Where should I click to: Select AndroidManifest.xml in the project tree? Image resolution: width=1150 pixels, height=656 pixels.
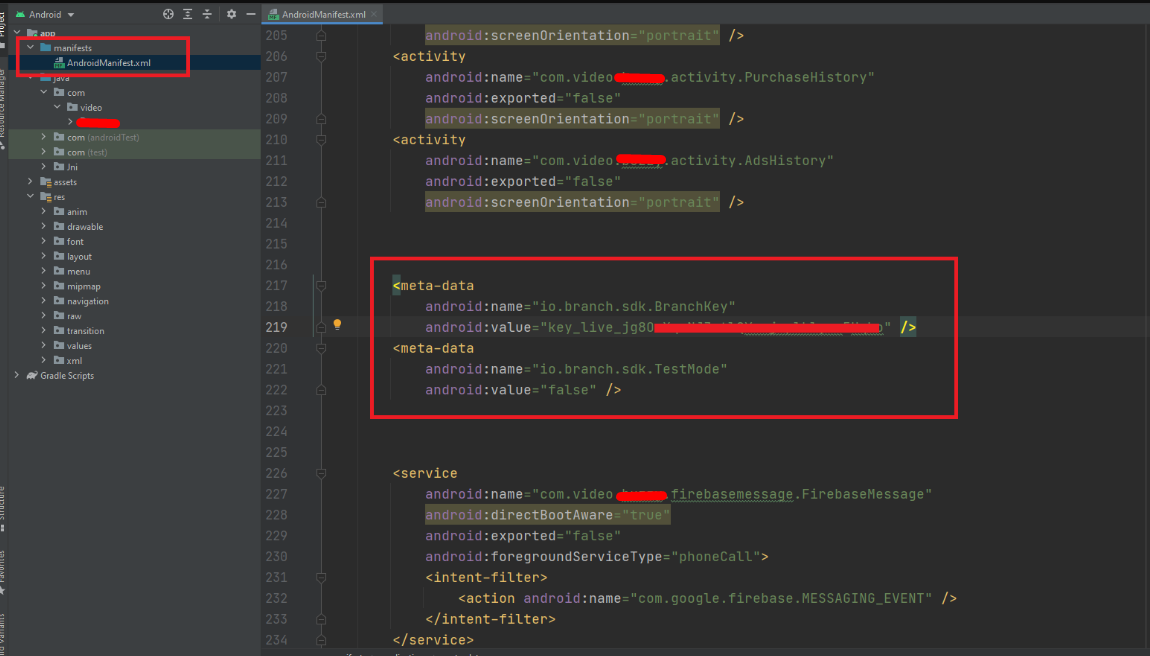coord(108,63)
